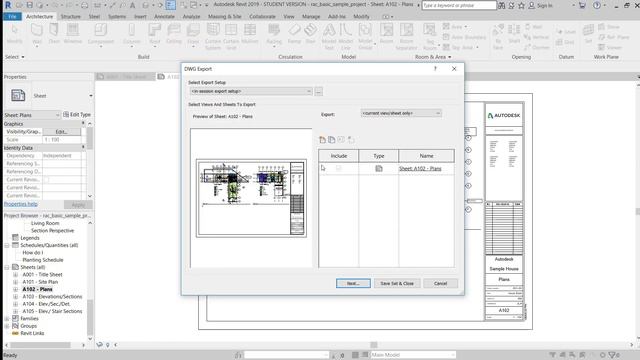Click the Shaft opening tool
Image resolution: width=640 pixels, height=360 pixels.
coord(514,33)
